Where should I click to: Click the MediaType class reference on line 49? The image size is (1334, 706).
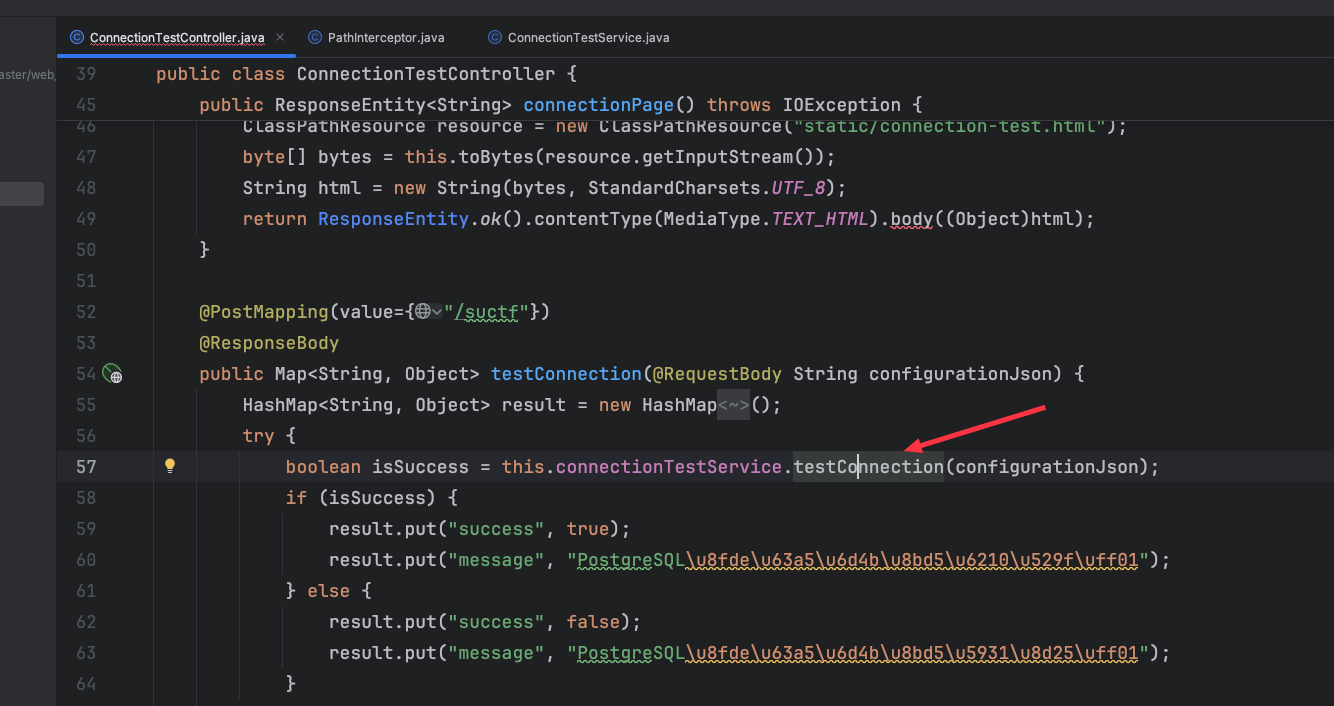click(712, 219)
